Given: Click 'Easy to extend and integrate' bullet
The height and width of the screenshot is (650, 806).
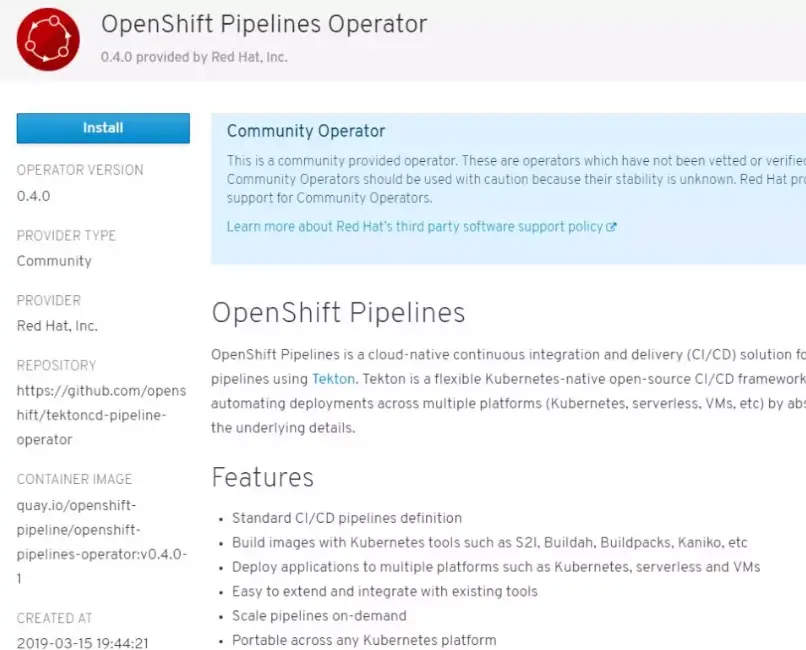Looking at the screenshot, I should [x=384, y=591].
